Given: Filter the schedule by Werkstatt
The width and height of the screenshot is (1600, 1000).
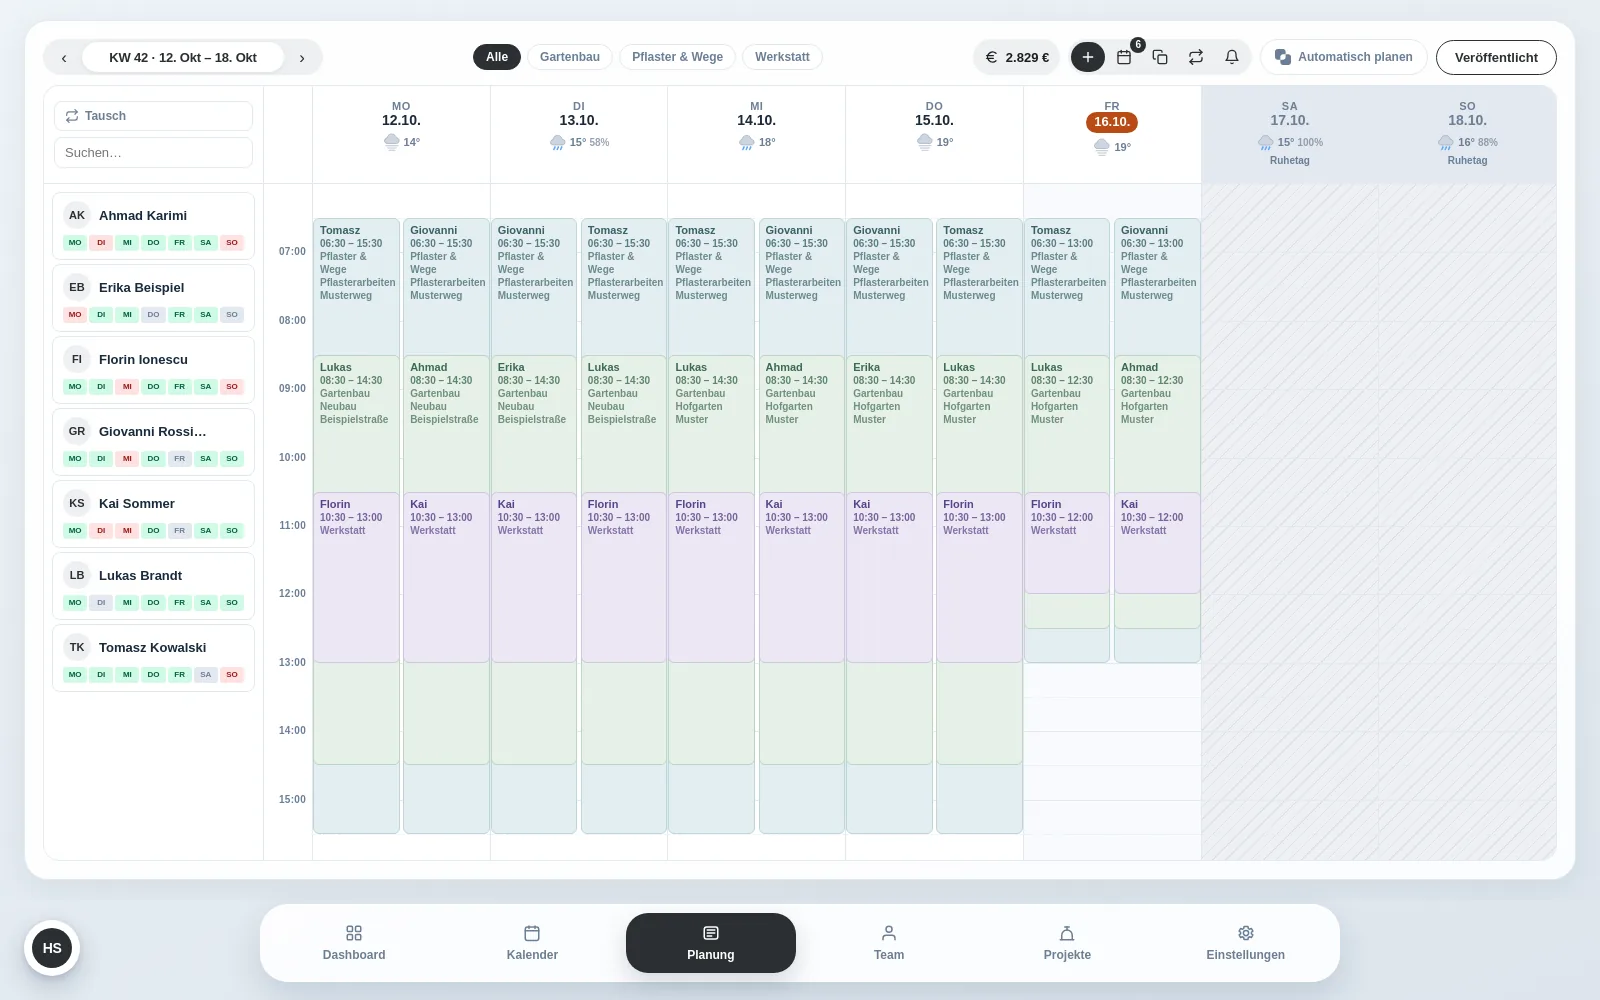Looking at the screenshot, I should 782,57.
